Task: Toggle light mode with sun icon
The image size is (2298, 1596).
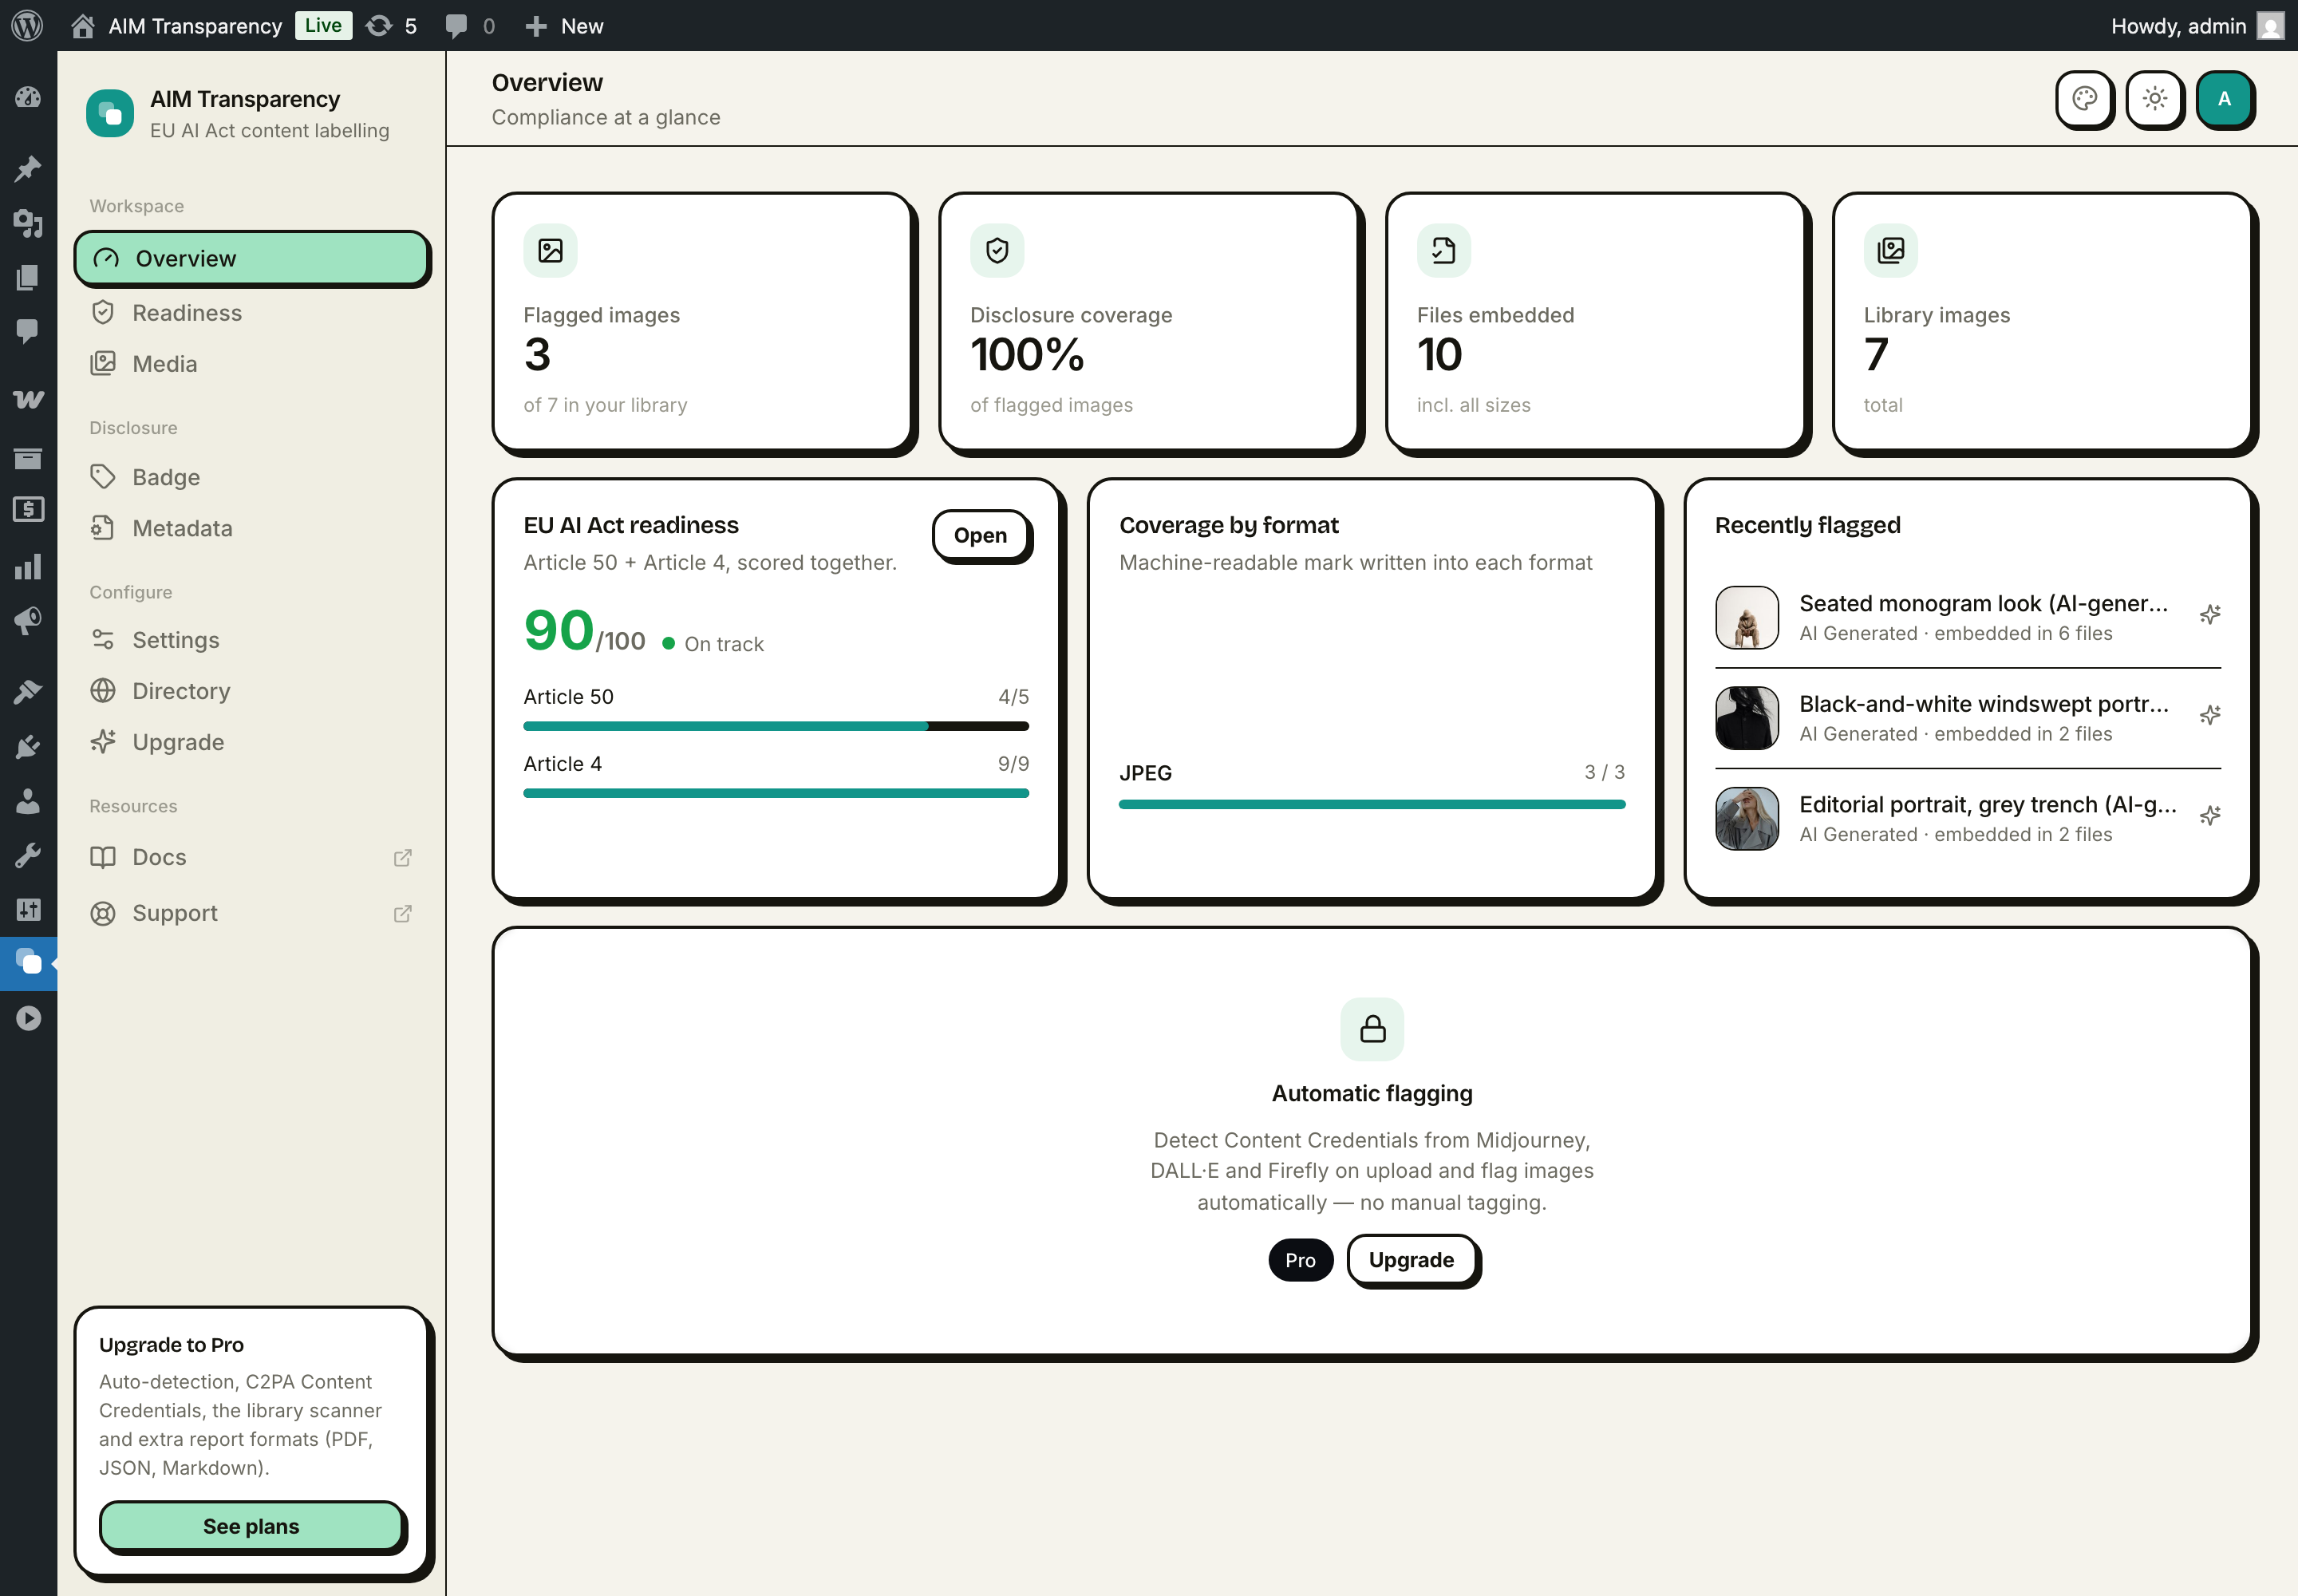Action: click(x=2154, y=98)
